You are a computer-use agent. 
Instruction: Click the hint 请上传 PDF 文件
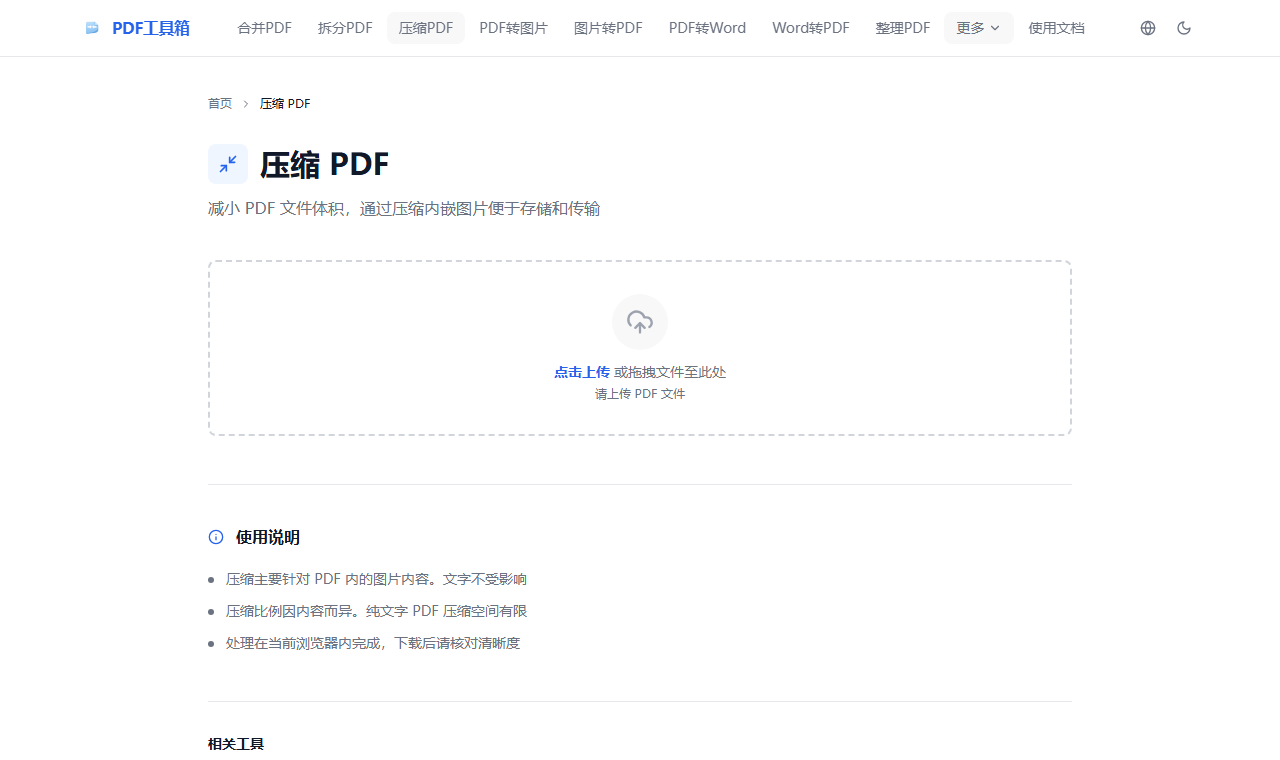tap(640, 394)
